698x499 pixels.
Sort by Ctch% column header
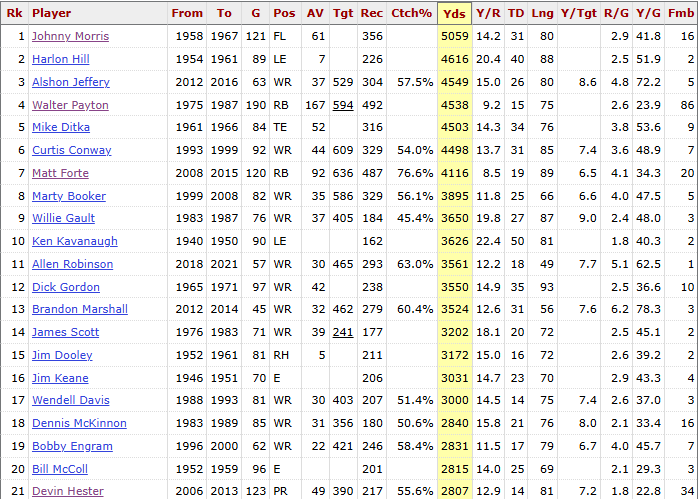coord(411,13)
